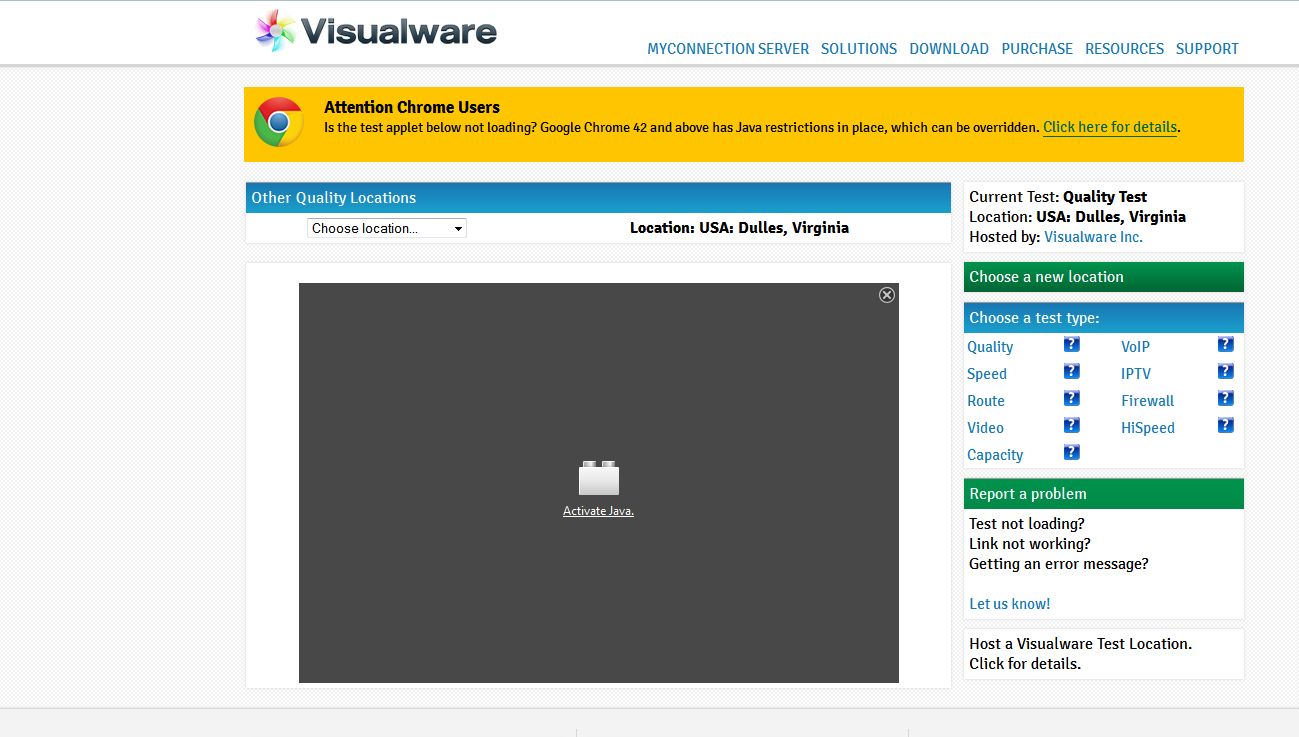
Task: Click the Visualware pinwheel logo
Action: pos(276,31)
